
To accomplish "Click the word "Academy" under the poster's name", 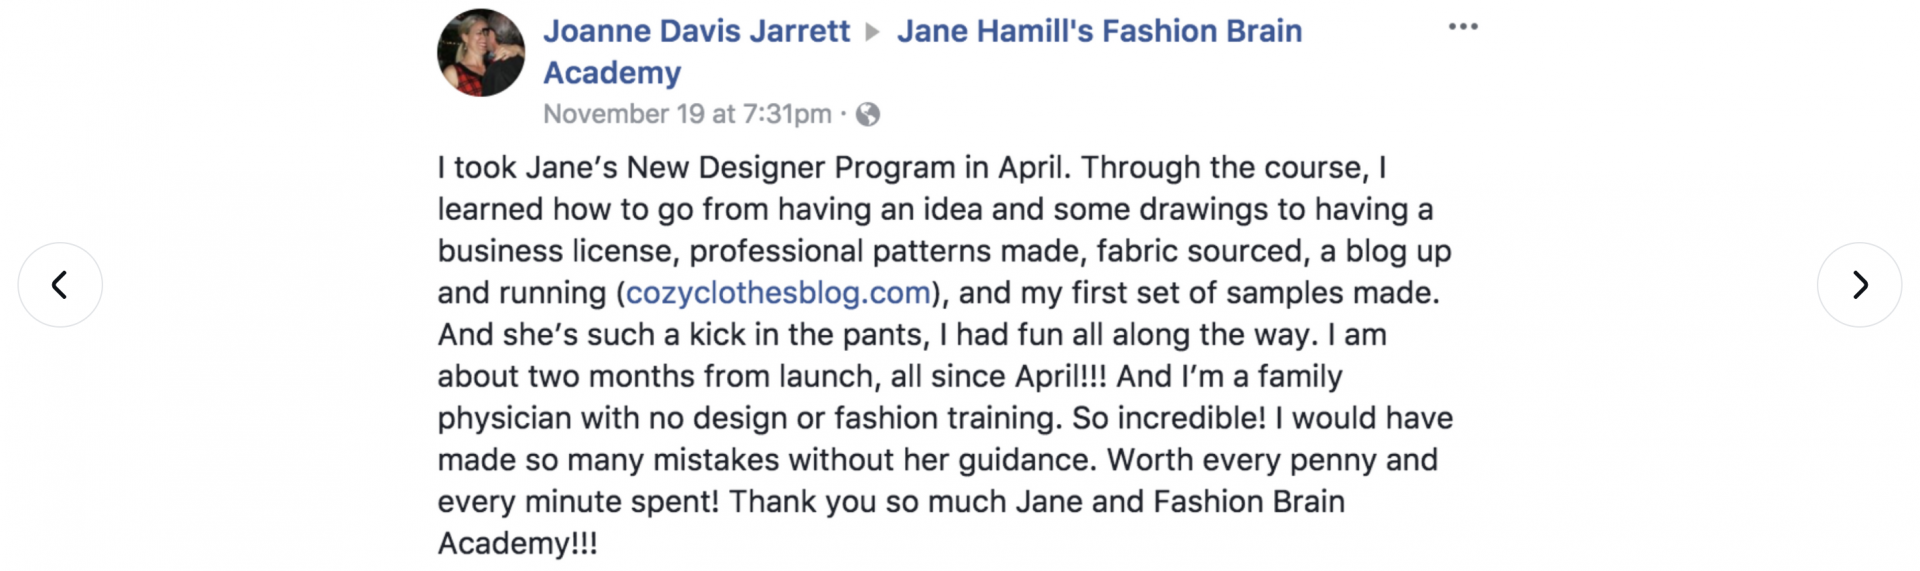I will point(612,73).
